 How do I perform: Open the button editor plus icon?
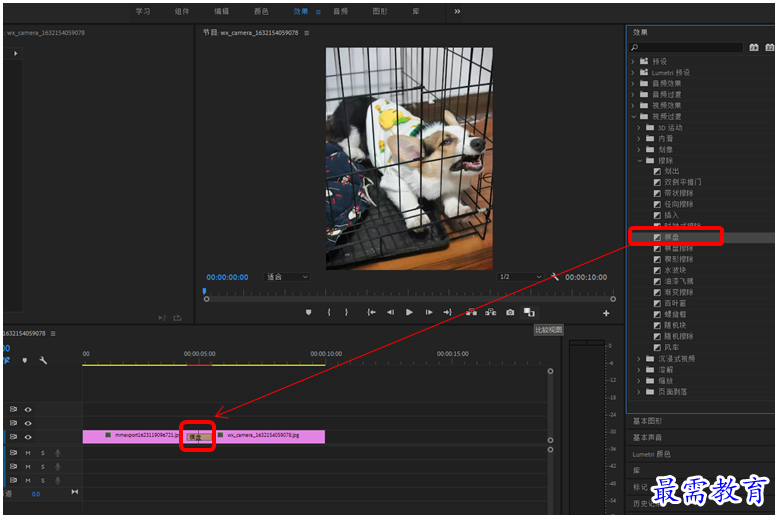pyautogui.click(x=606, y=313)
